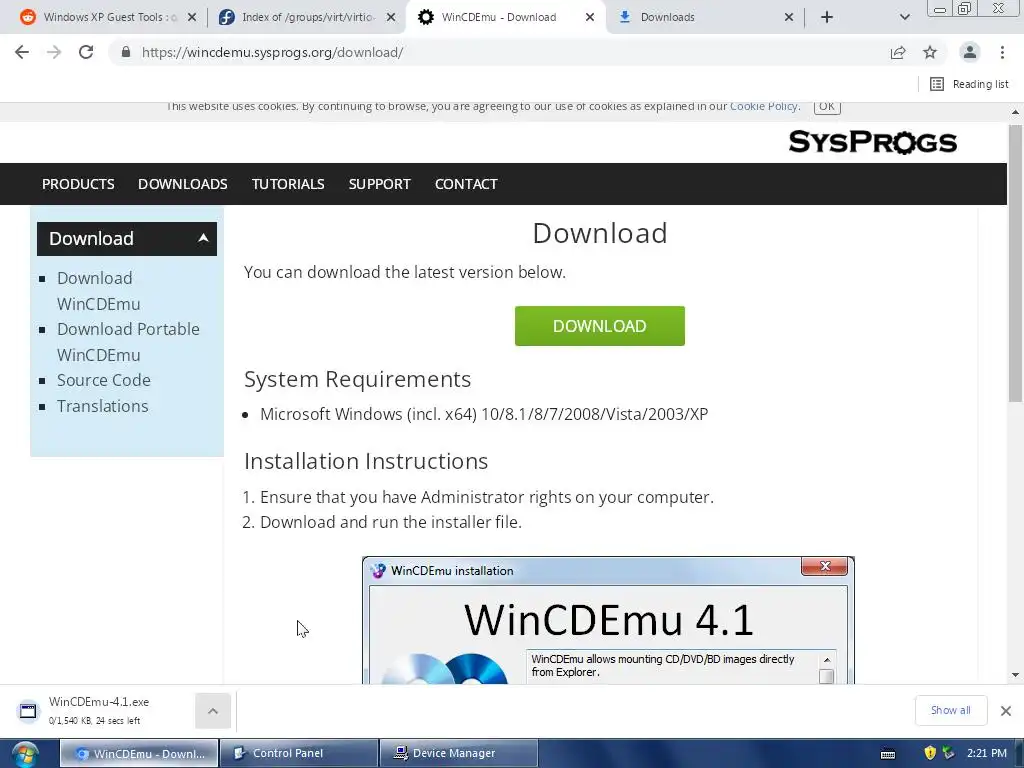Open the Chrome profile avatar menu
Viewport: 1024px width, 768px height.
(x=970, y=52)
